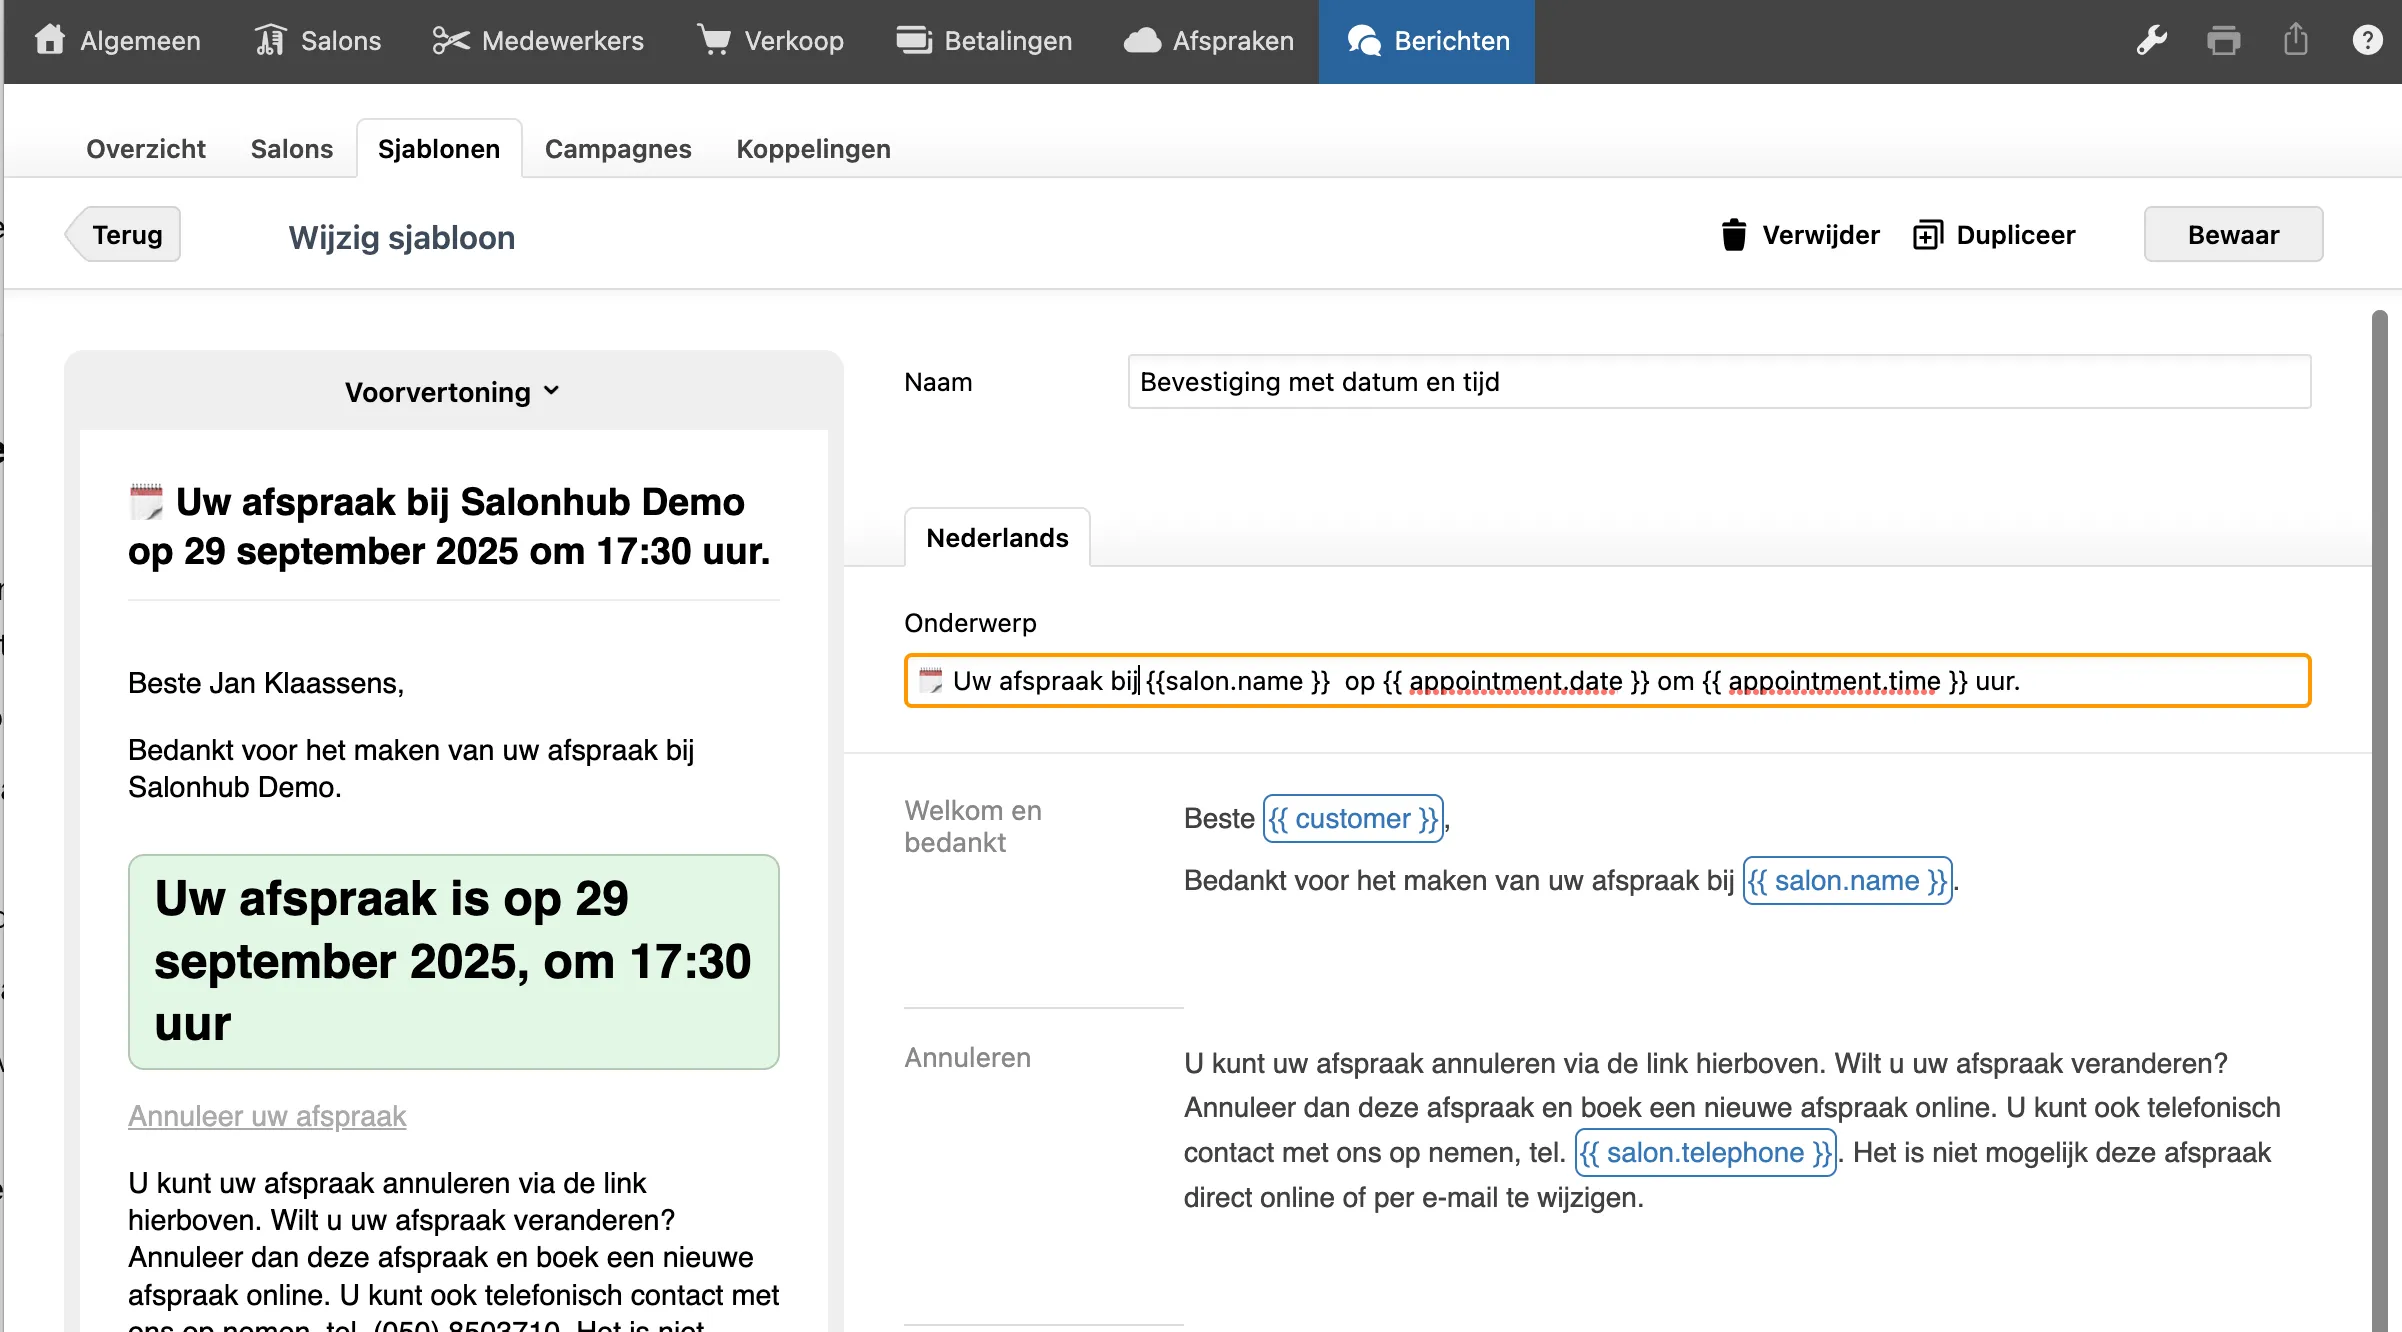2402x1332 pixels.
Task: Select the salon.telephone placeholder tag
Action: [1705, 1153]
